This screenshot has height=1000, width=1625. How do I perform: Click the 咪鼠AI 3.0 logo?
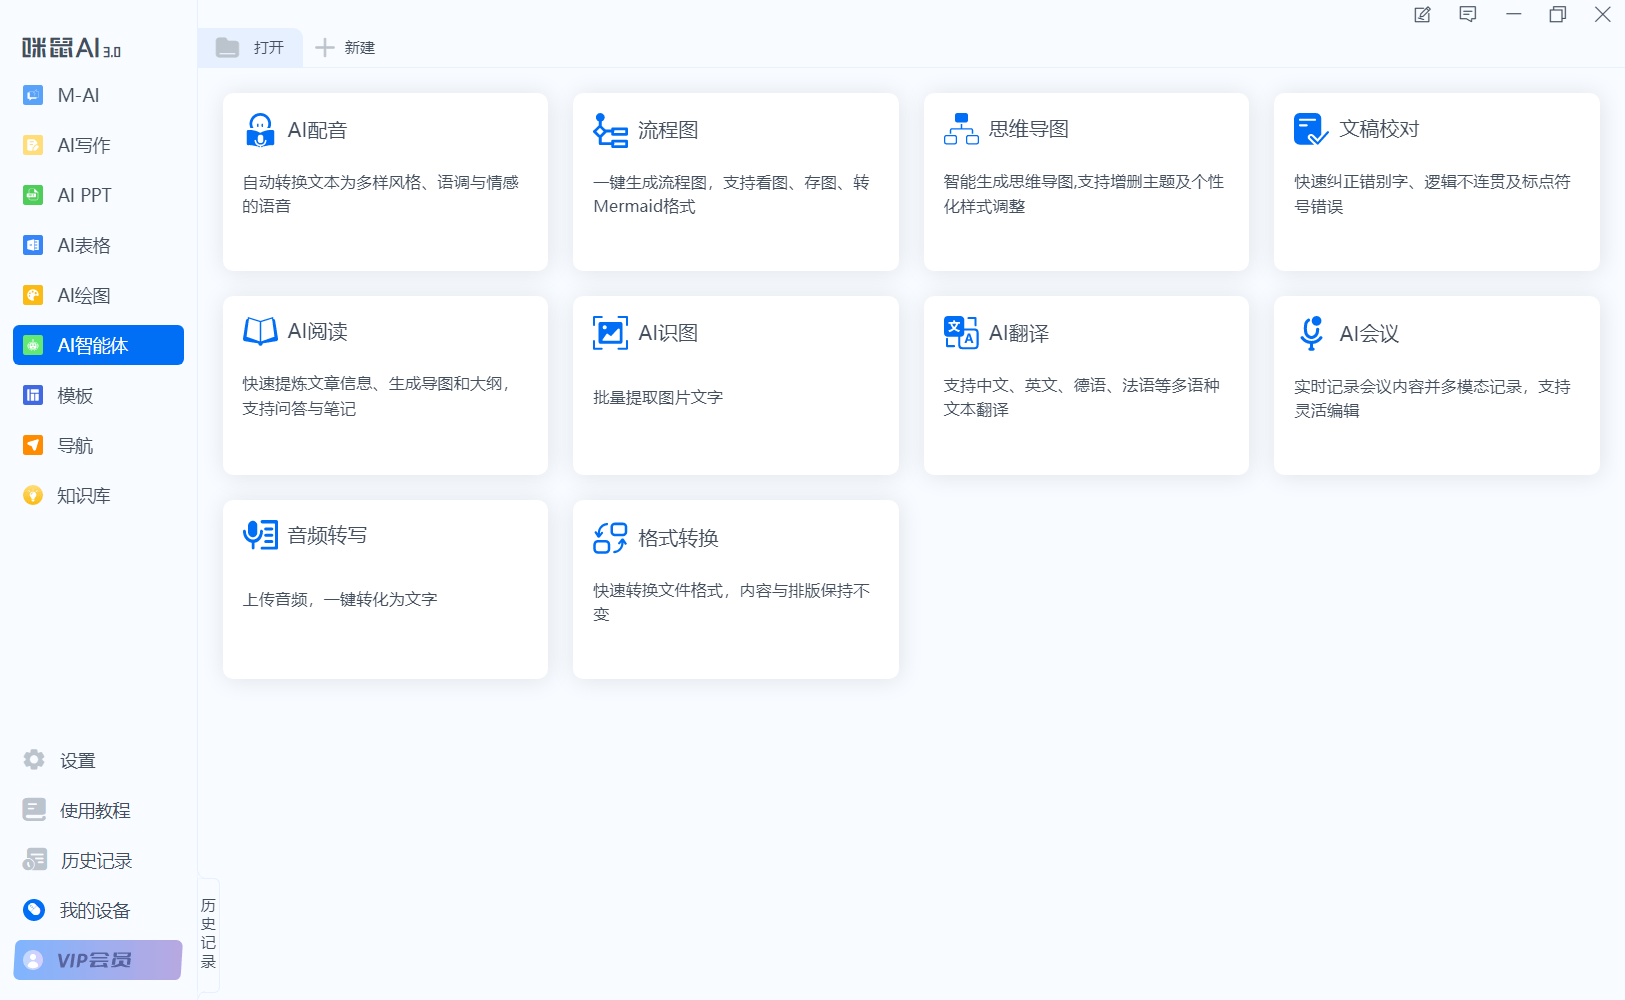pyautogui.click(x=72, y=47)
